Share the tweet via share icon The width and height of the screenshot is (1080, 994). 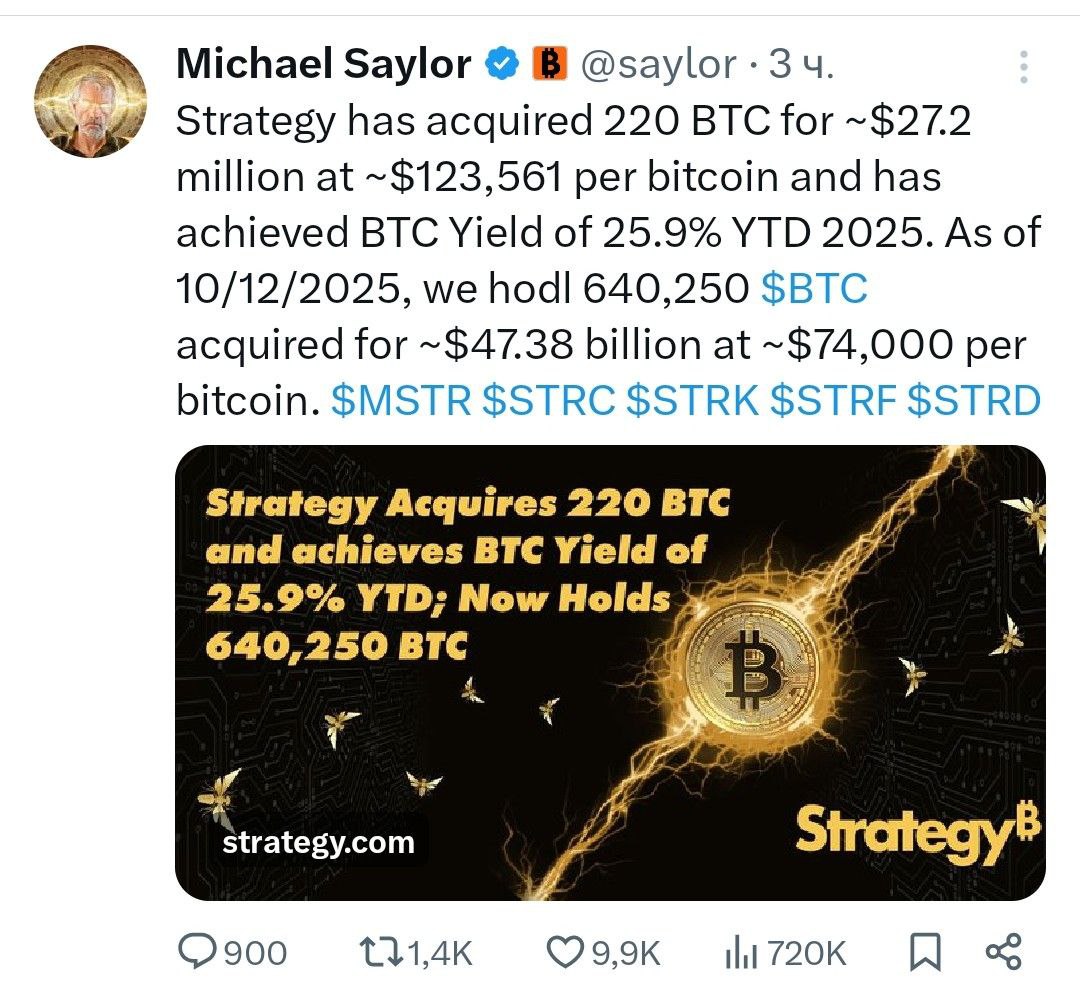tap(1003, 951)
